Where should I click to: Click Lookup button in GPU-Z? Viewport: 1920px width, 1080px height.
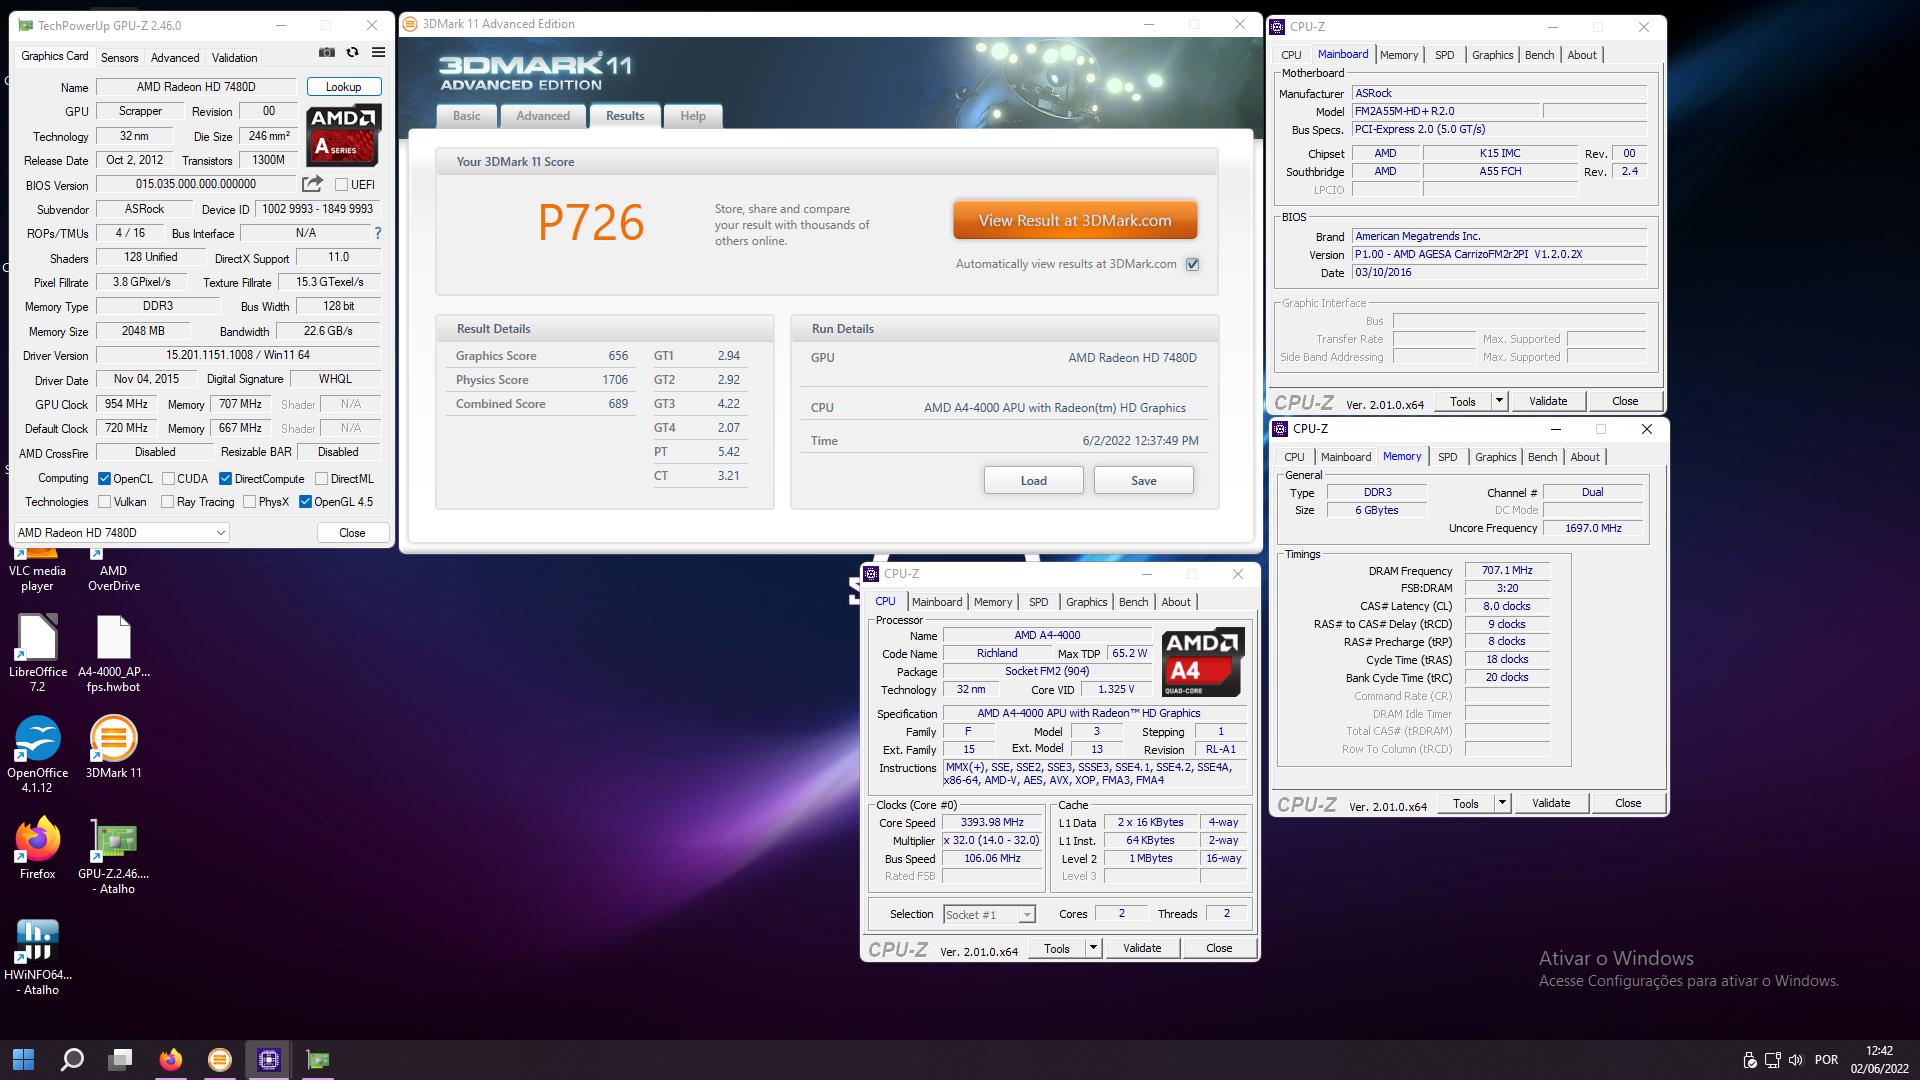point(343,87)
